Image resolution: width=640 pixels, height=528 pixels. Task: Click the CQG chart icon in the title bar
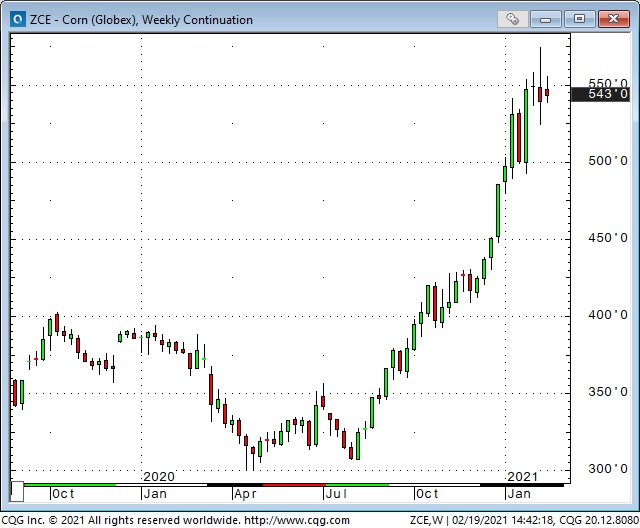pos(18,19)
